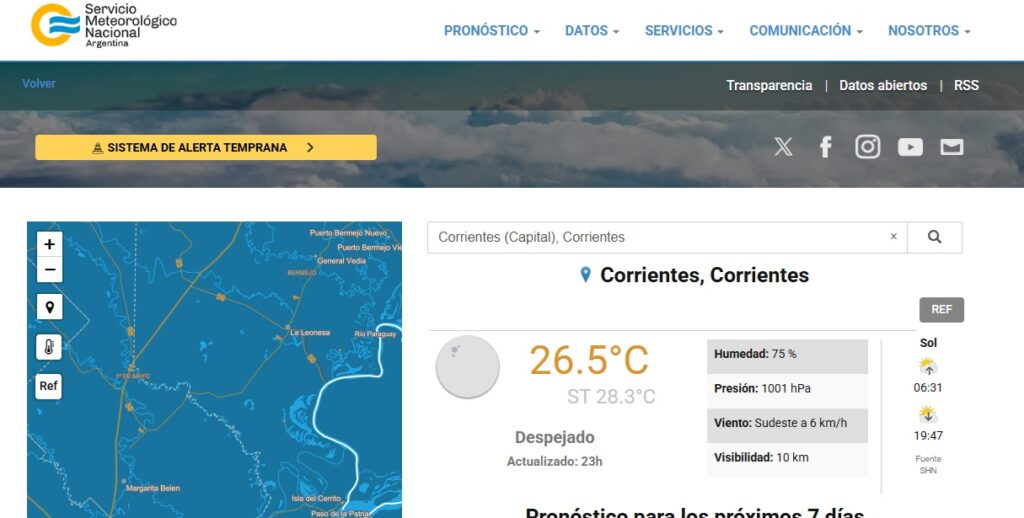
Task: Expand the PRONÓSTICO dropdown menu
Action: [x=491, y=31]
